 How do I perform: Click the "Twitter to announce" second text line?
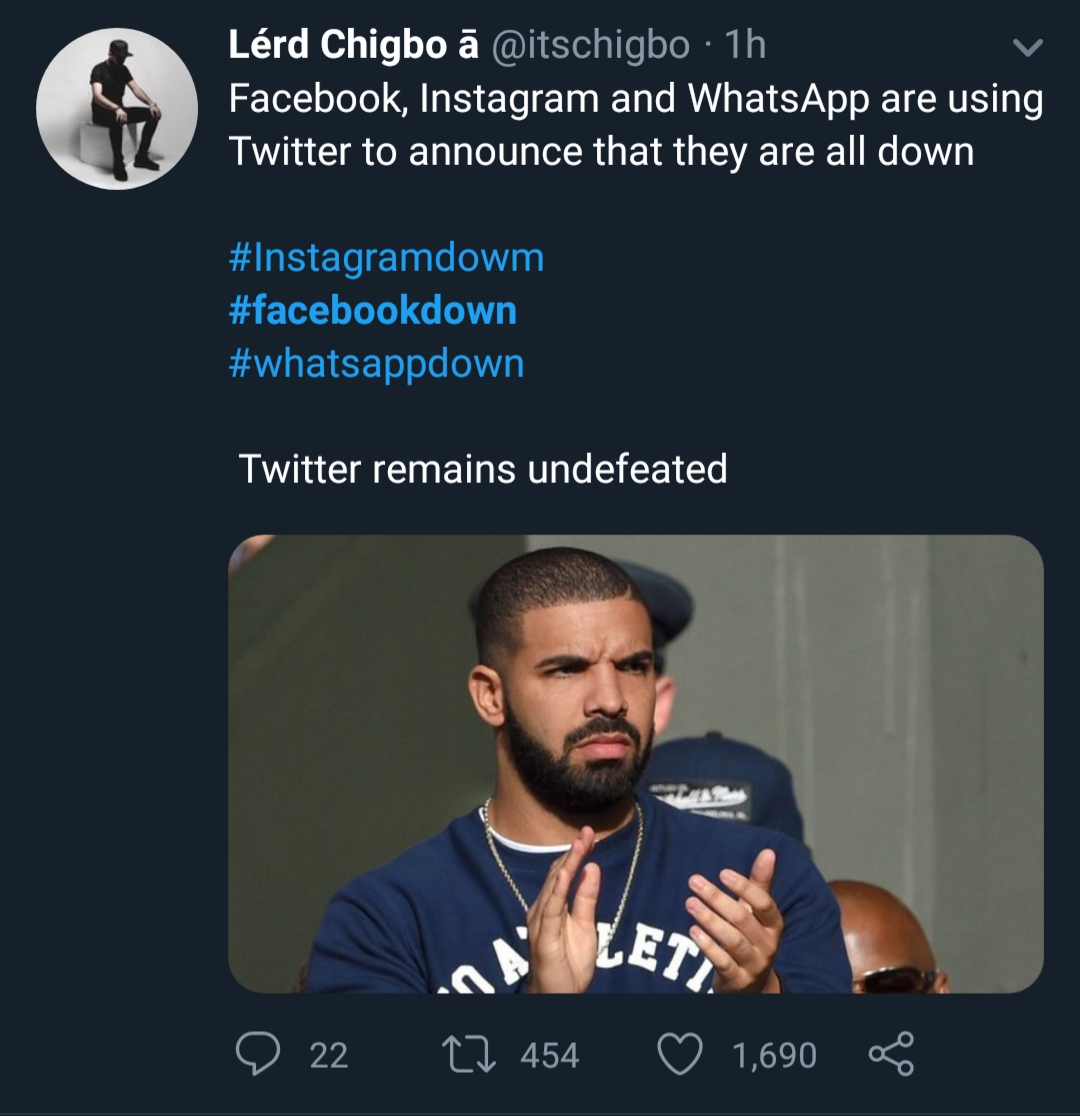point(600,152)
